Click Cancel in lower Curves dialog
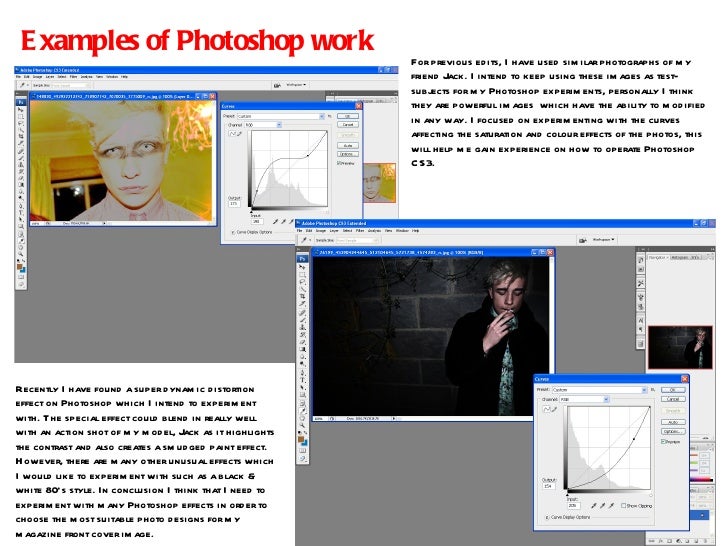The width and height of the screenshot is (728, 546). point(673,399)
